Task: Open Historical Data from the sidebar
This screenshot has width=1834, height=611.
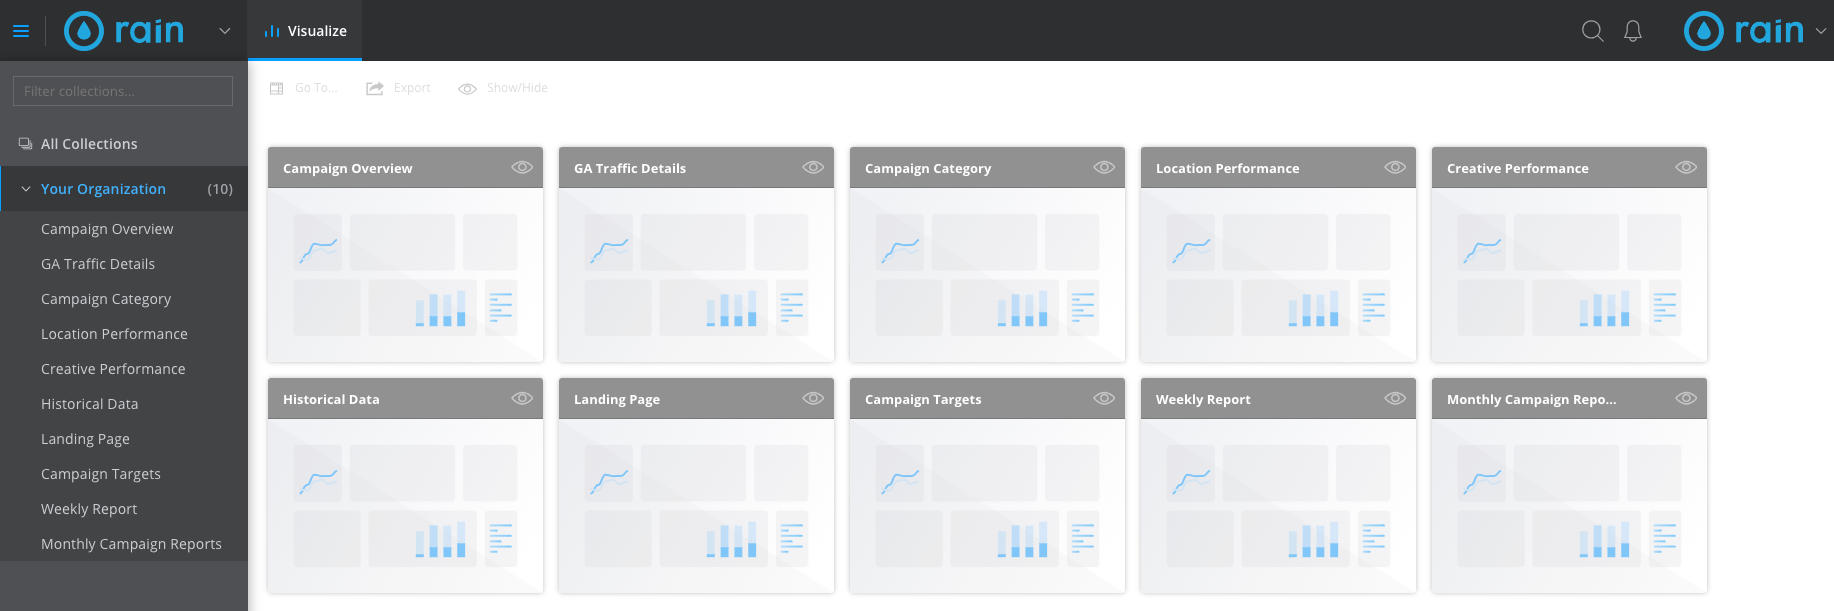Action: tap(89, 404)
